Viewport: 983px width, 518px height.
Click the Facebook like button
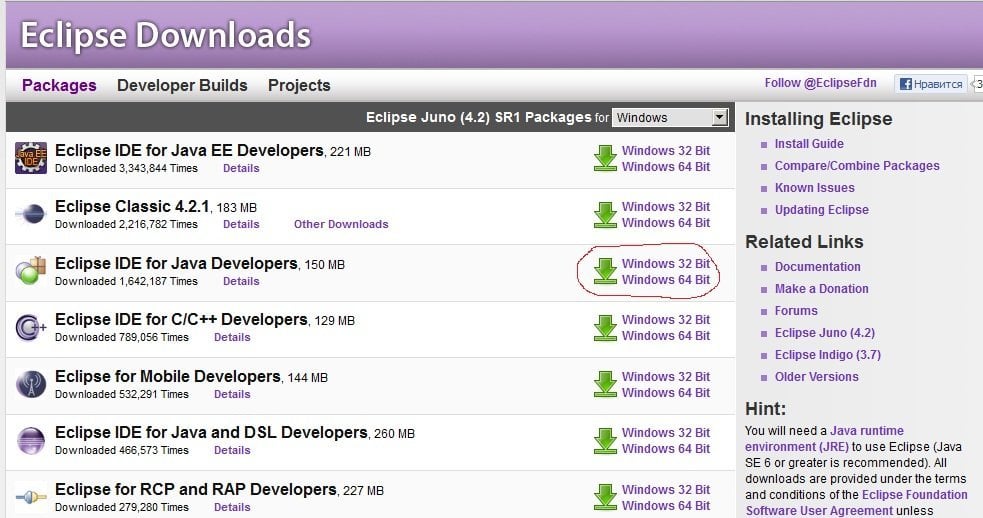pyautogui.click(x=931, y=84)
